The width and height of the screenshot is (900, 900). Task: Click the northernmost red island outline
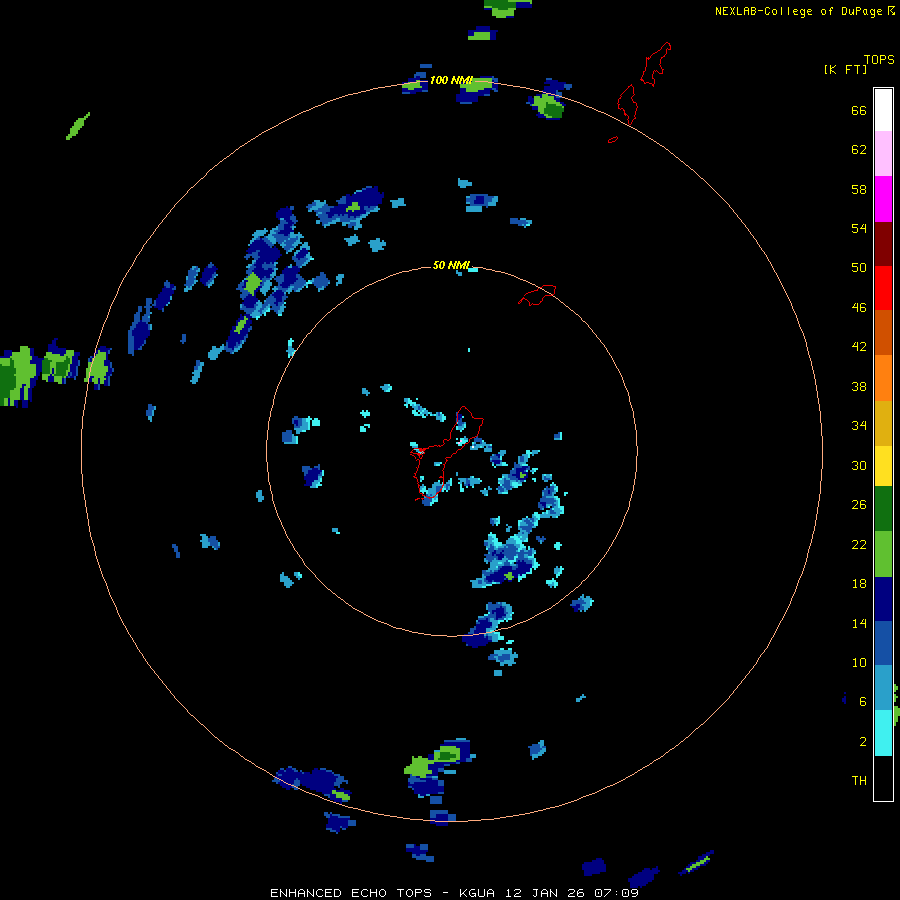coord(655,64)
